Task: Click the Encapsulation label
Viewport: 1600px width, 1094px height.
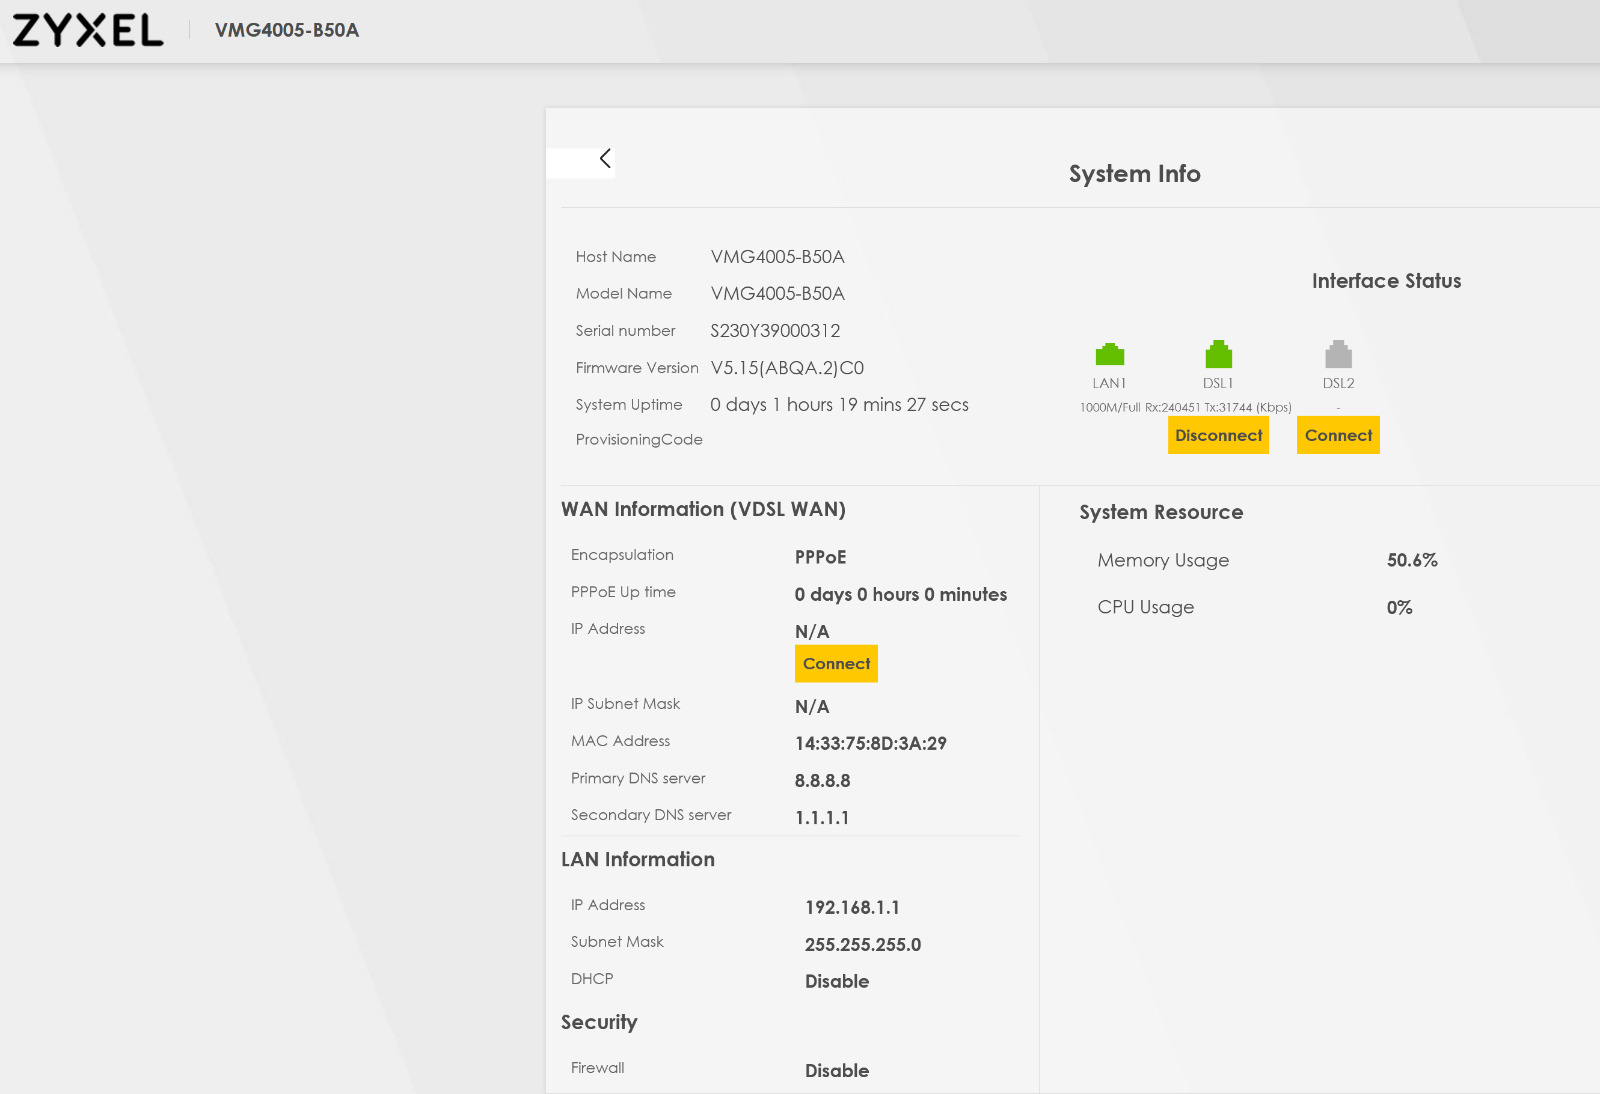Action: (622, 555)
